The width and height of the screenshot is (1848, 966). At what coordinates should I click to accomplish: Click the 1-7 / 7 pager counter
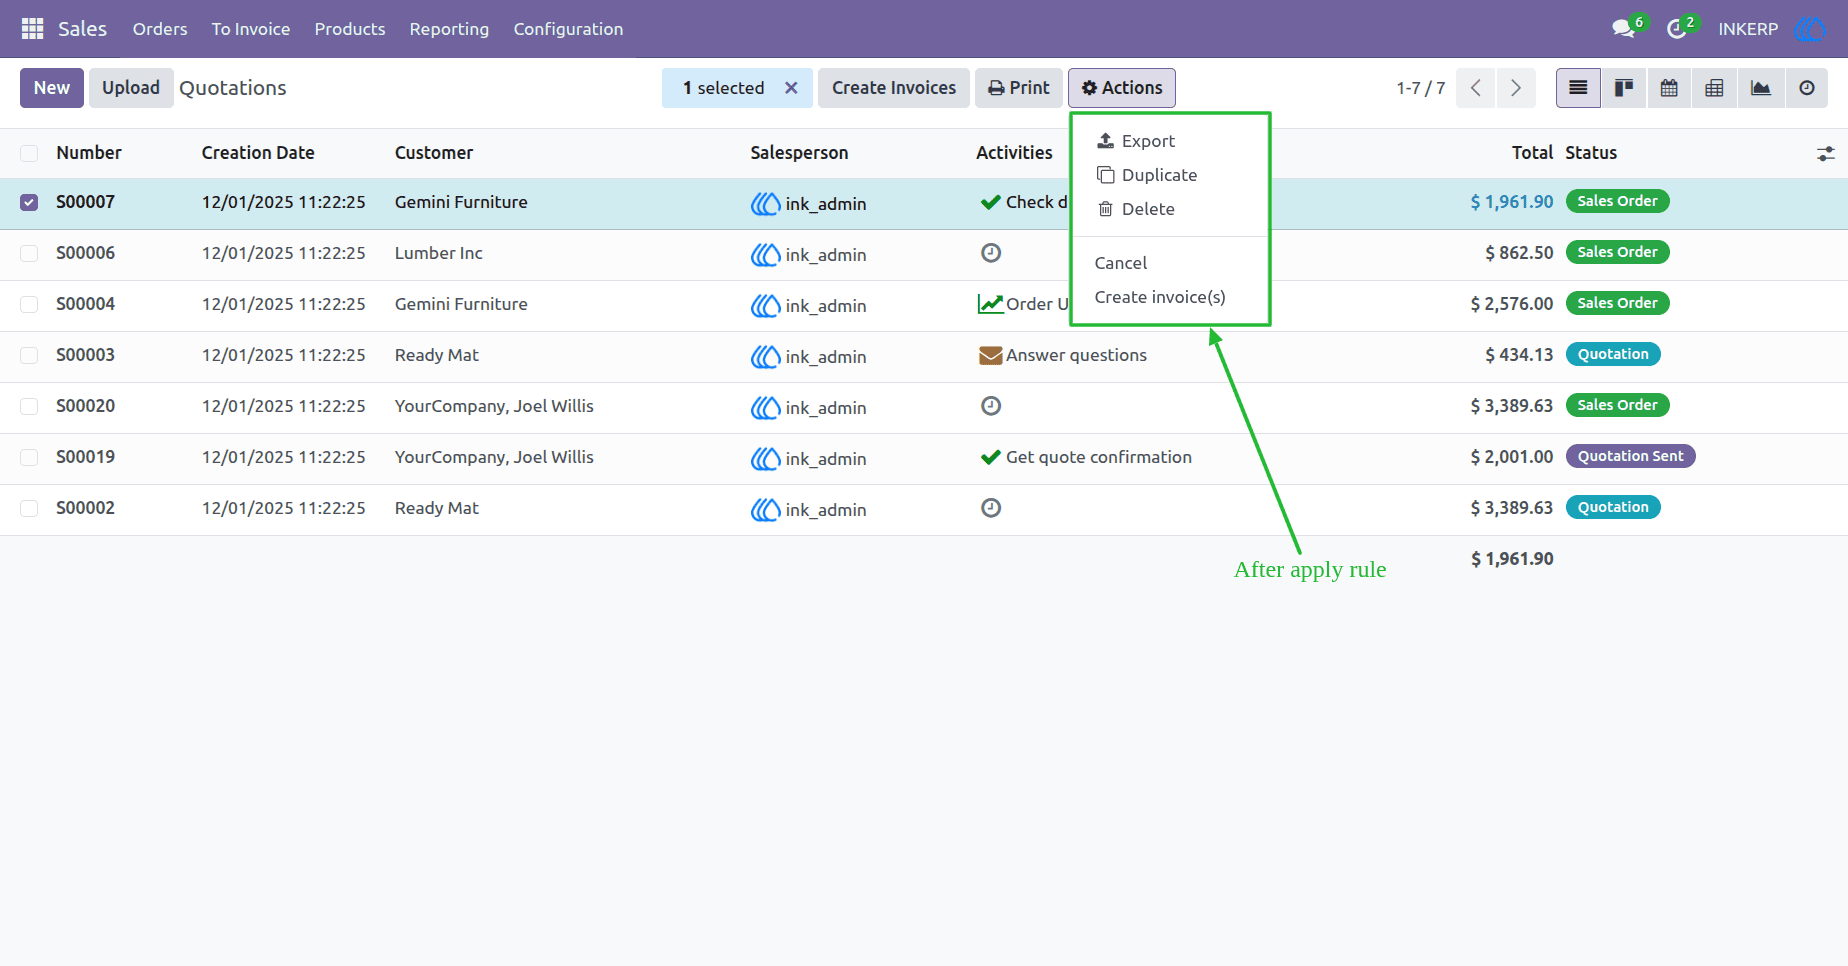1421,88
